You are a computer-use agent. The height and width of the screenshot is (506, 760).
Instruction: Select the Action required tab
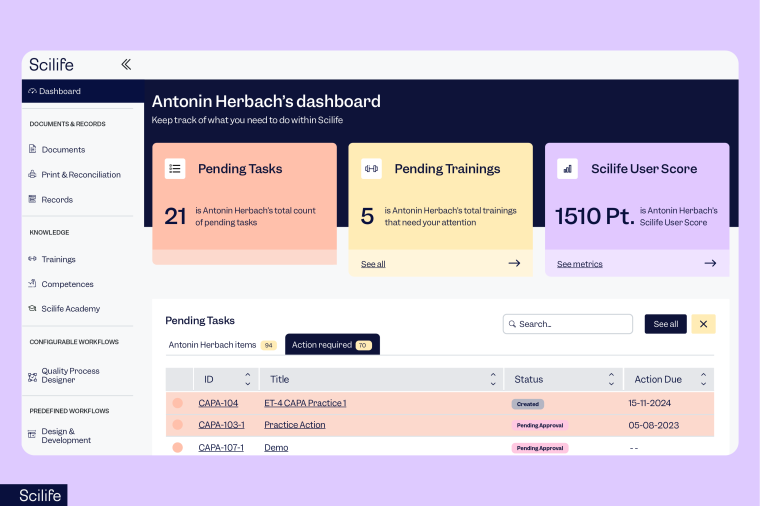click(332, 345)
